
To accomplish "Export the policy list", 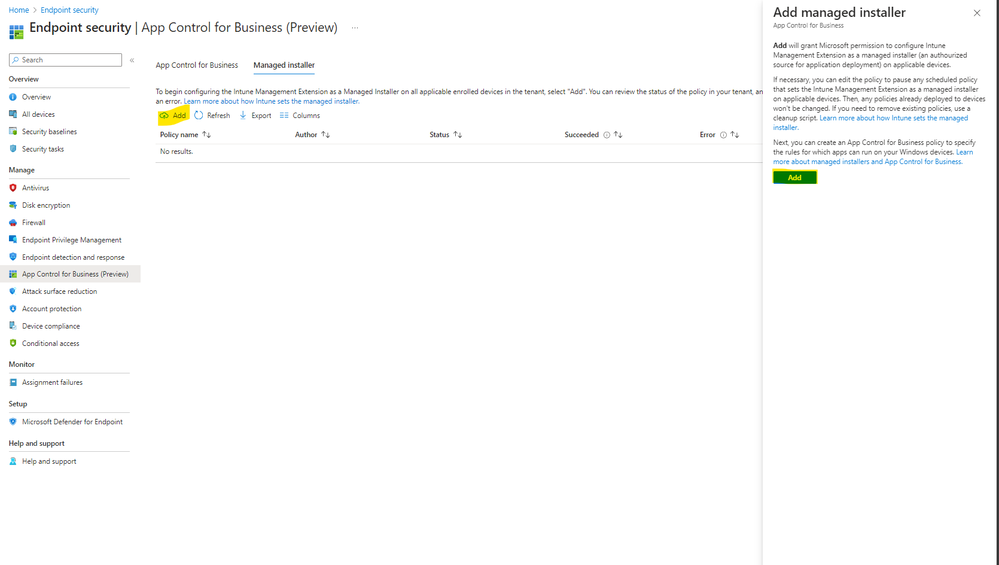I will point(255,115).
